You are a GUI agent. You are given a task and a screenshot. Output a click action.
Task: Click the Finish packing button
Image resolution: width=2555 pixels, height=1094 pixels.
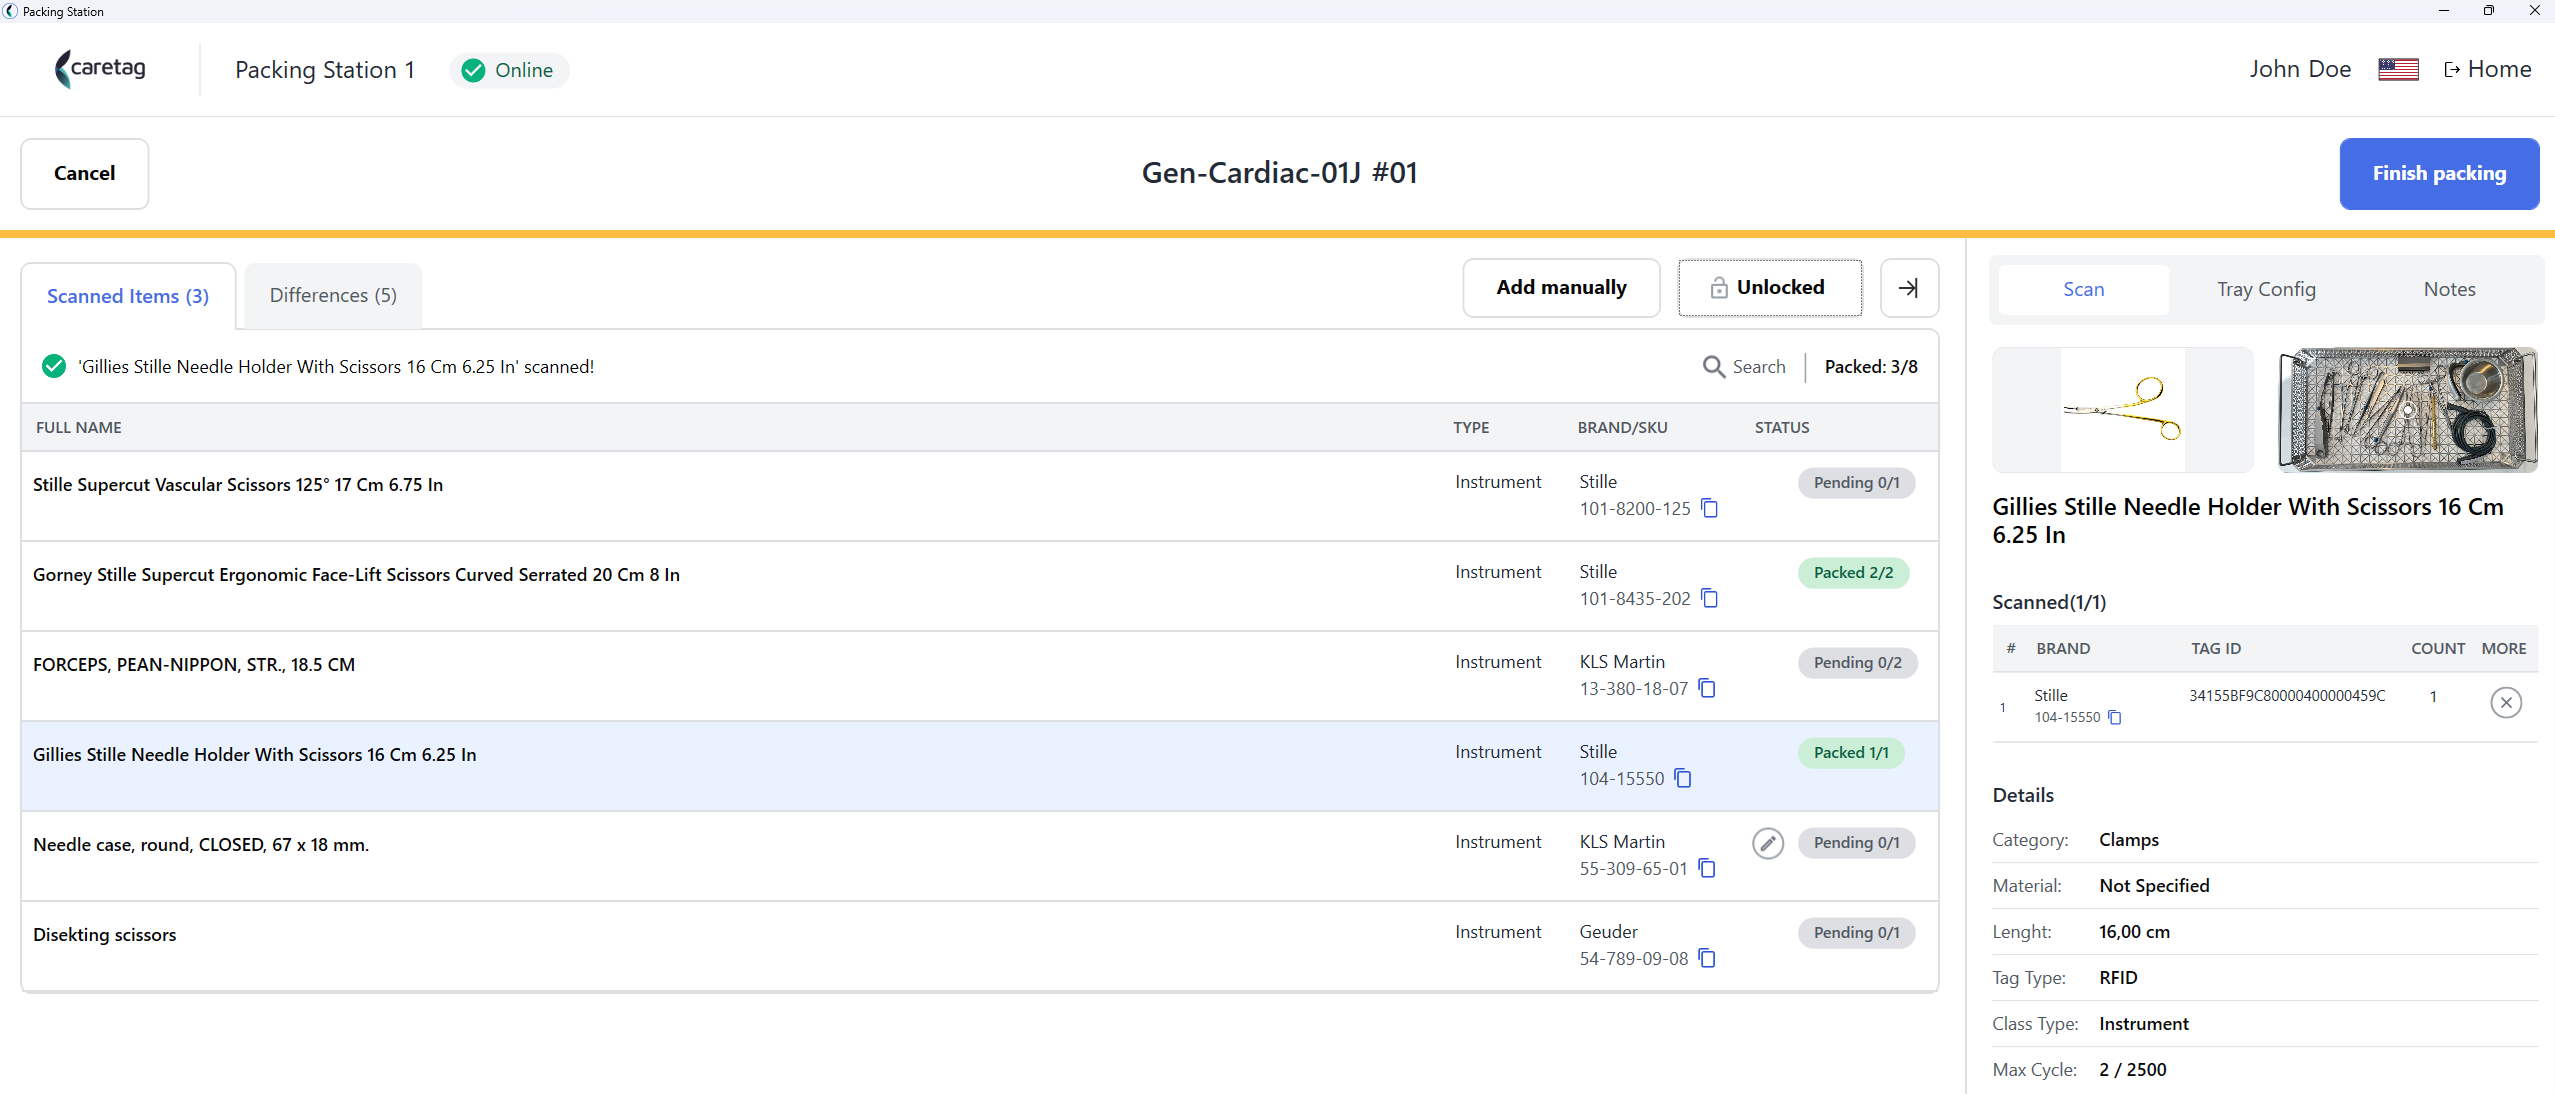point(2439,174)
